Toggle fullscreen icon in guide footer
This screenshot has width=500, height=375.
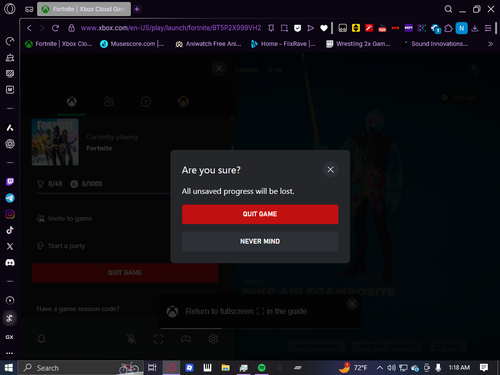(159, 339)
